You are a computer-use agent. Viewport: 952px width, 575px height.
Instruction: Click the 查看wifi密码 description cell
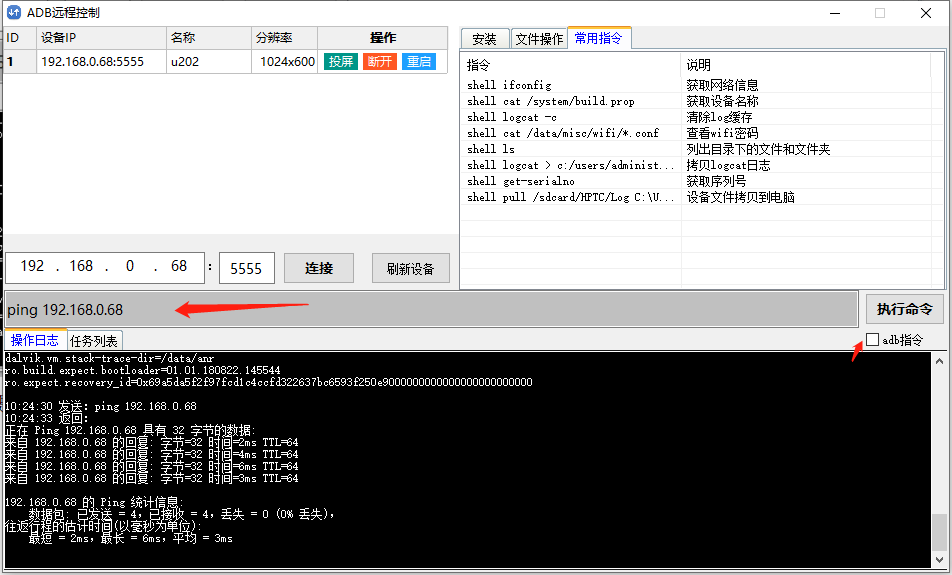point(722,133)
